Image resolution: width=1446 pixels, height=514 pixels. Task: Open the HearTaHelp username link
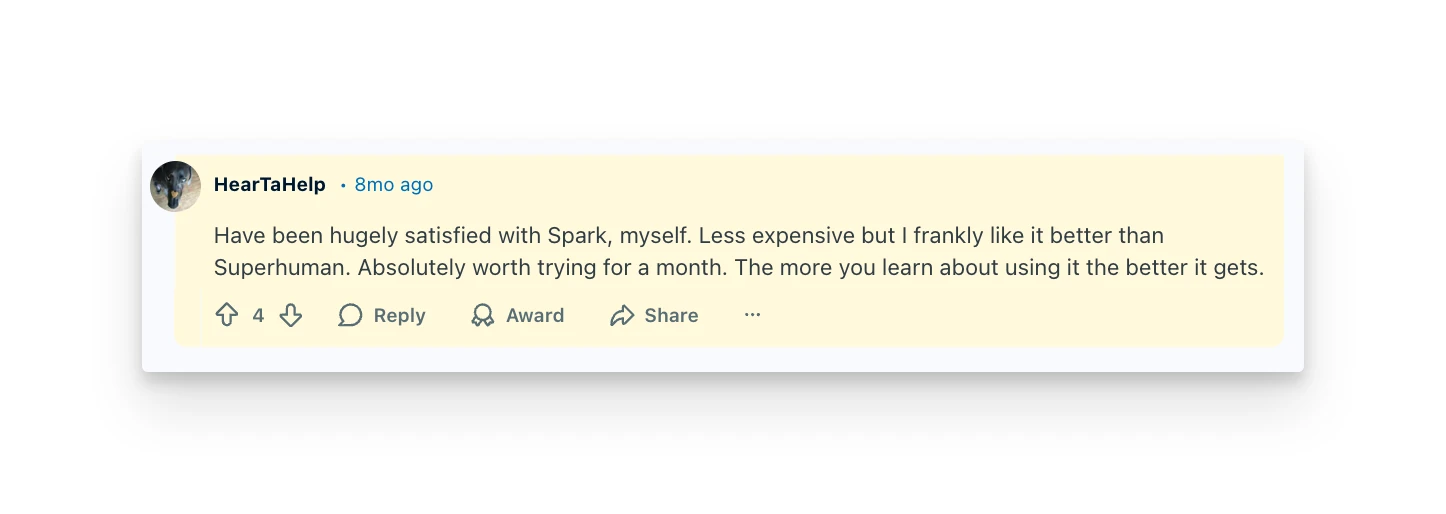click(270, 185)
